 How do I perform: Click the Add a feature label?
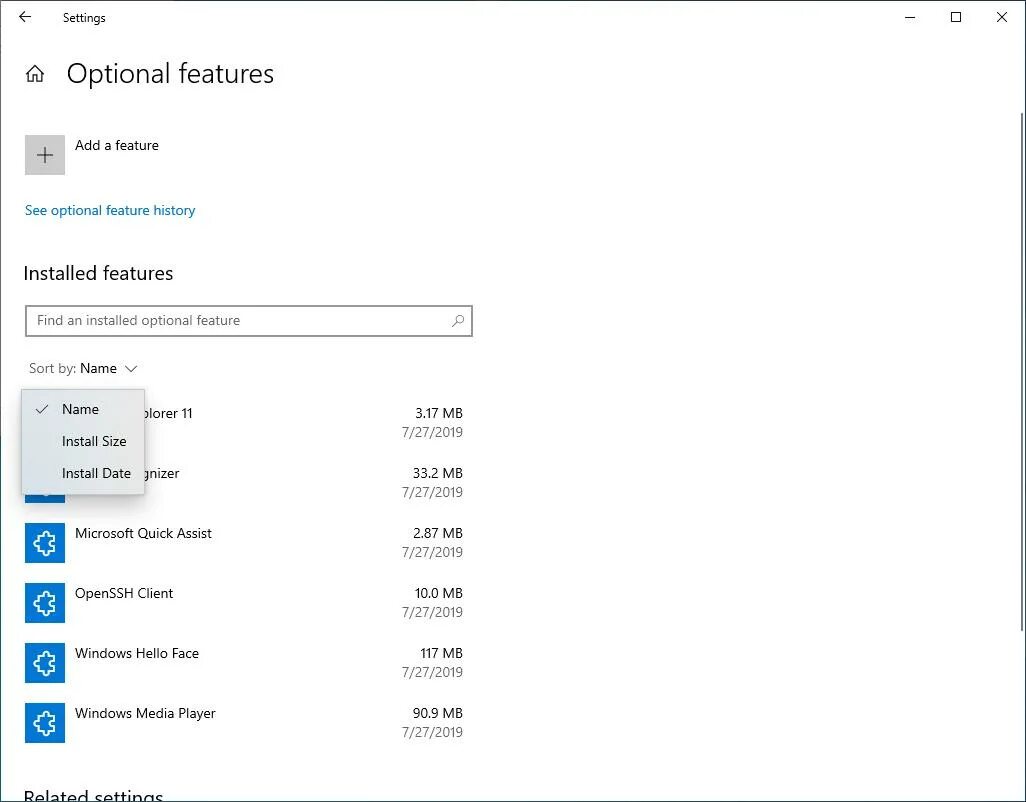[117, 145]
